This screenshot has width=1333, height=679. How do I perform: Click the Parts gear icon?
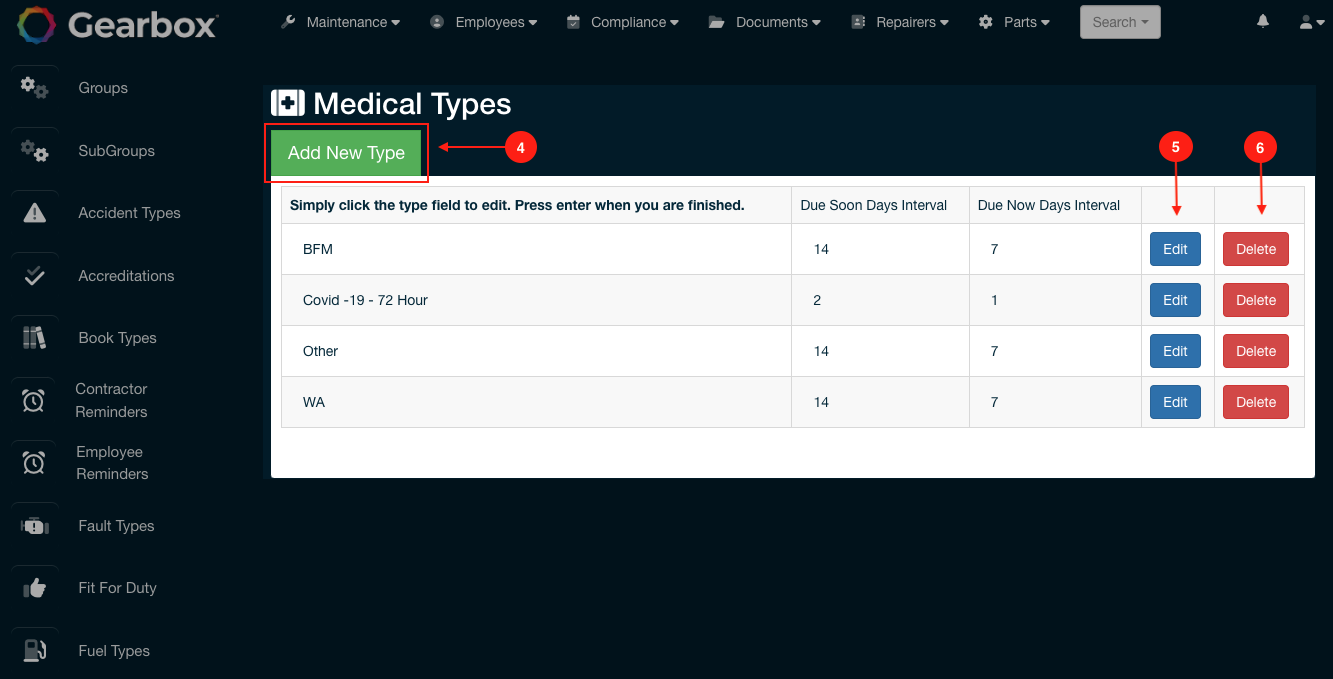coord(986,22)
